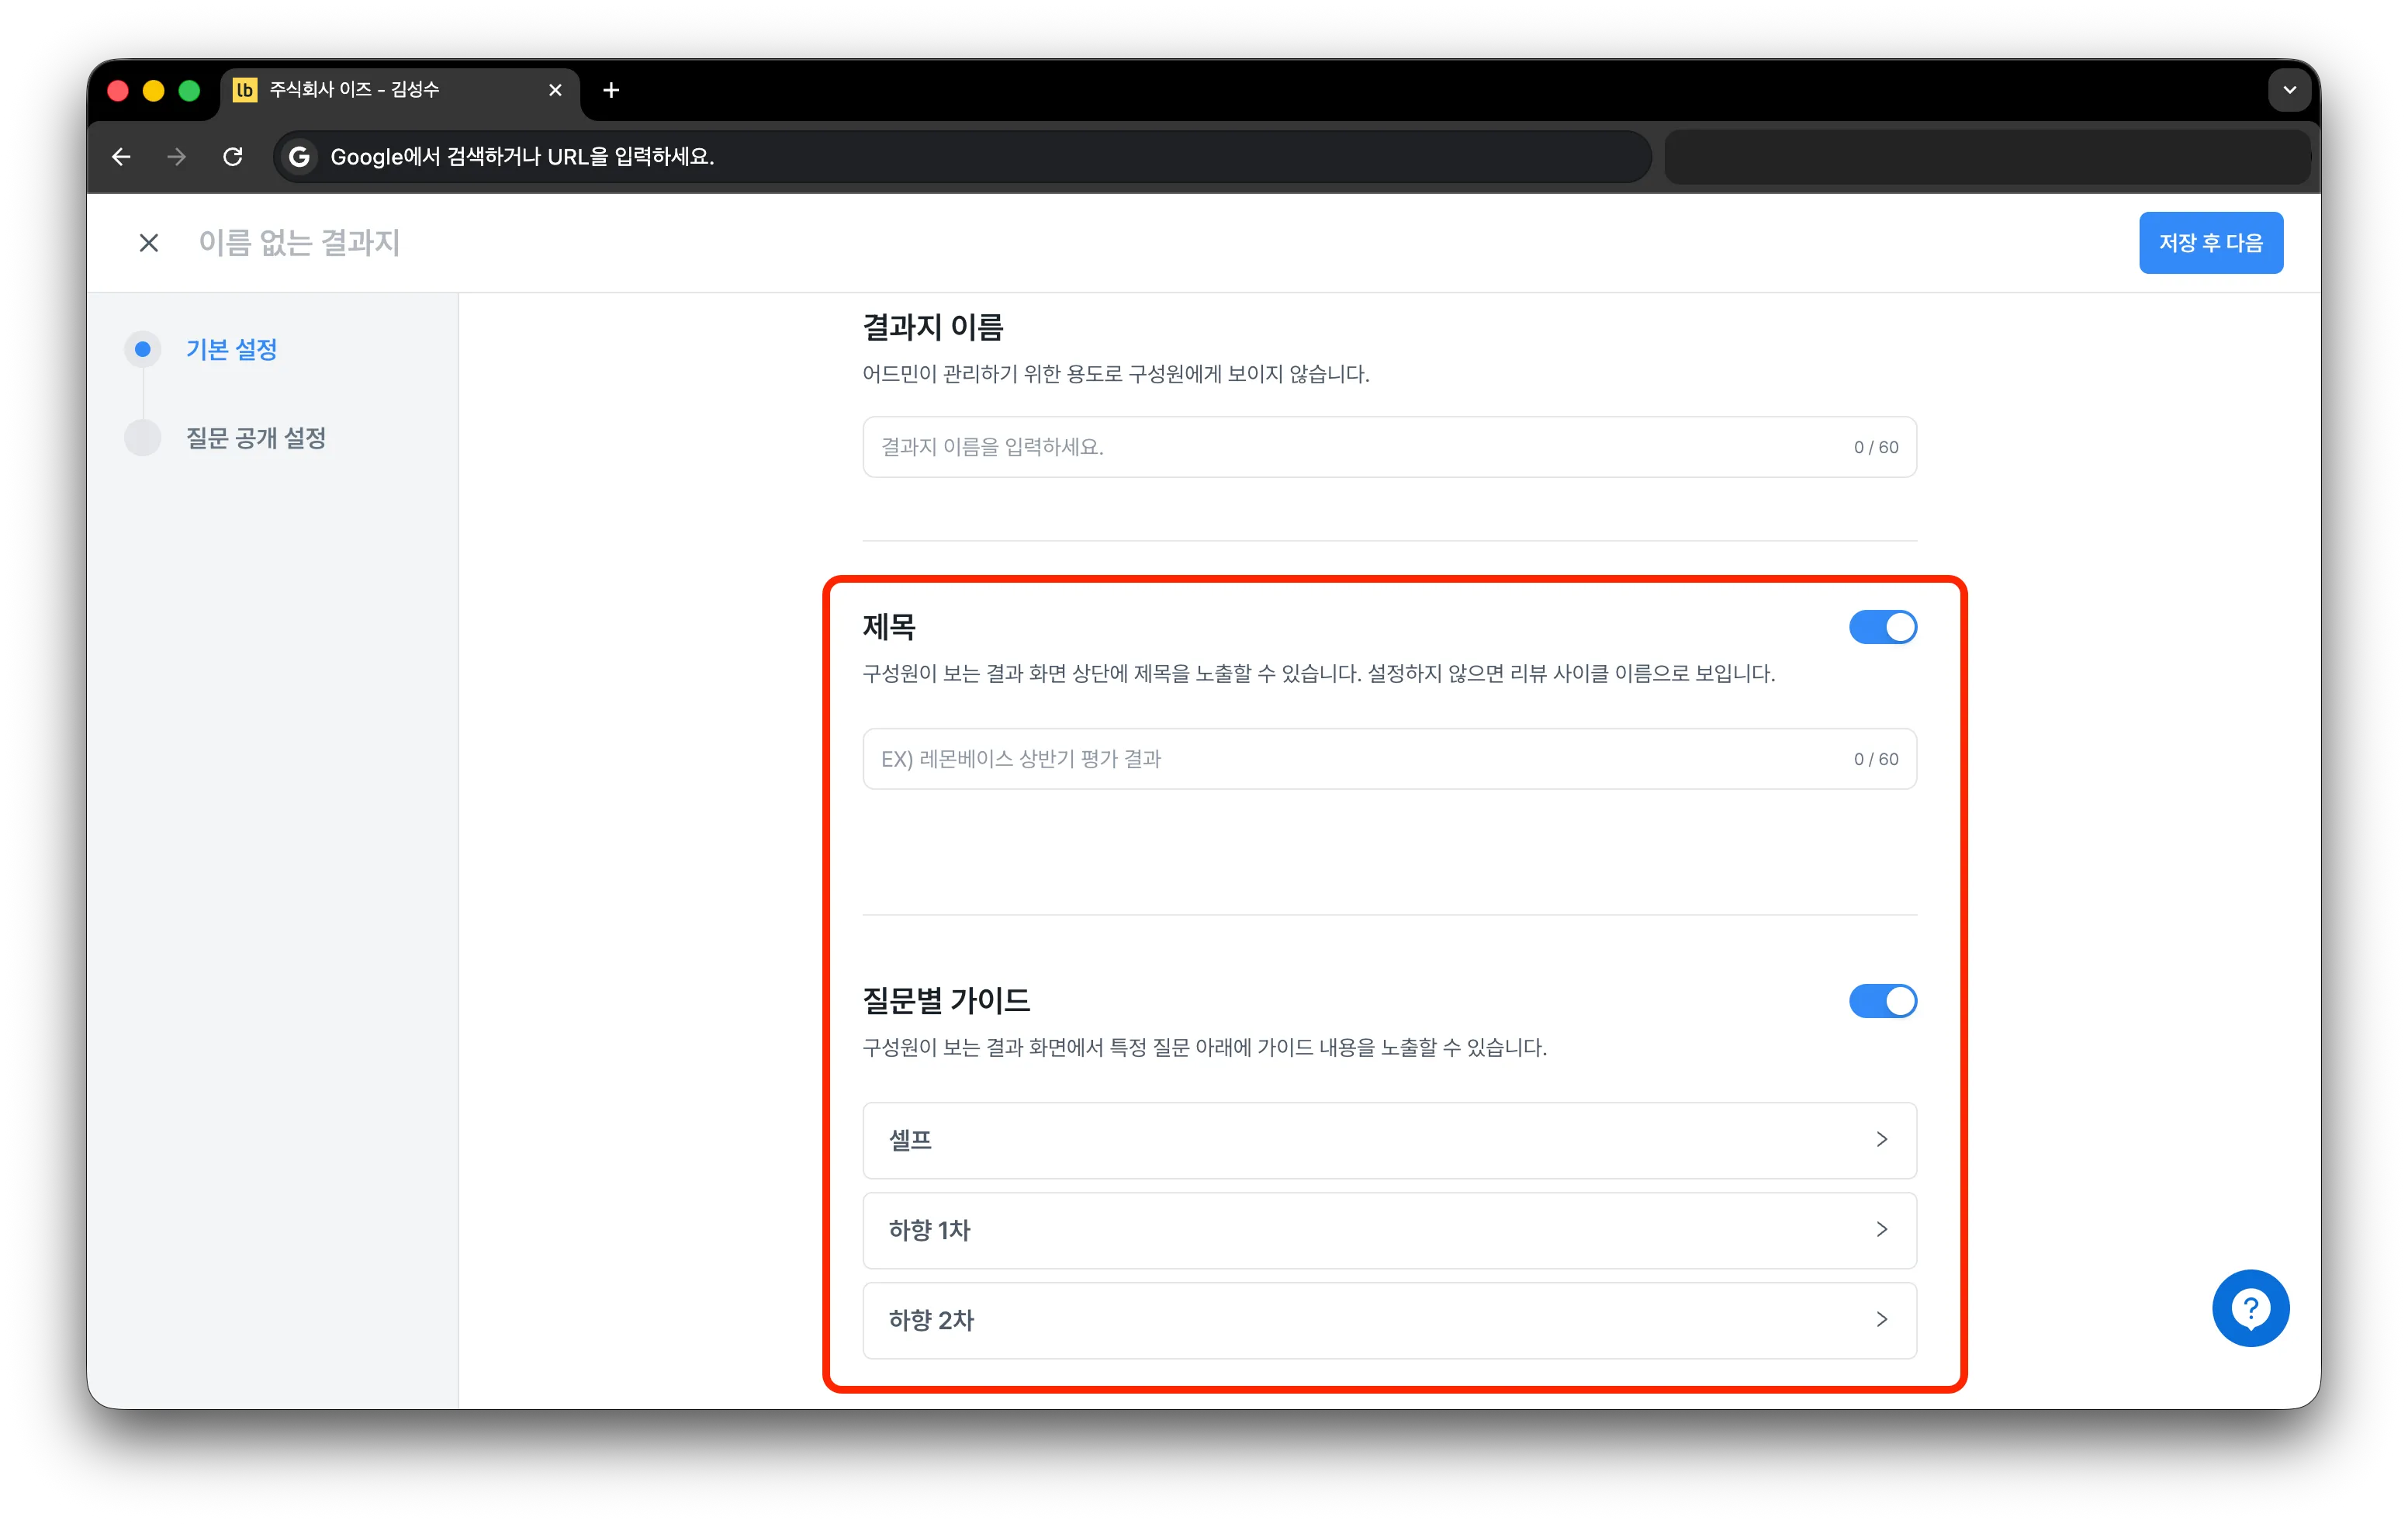Click the 질문별 가이드 heading
The image size is (2408, 1524).
point(946,1001)
